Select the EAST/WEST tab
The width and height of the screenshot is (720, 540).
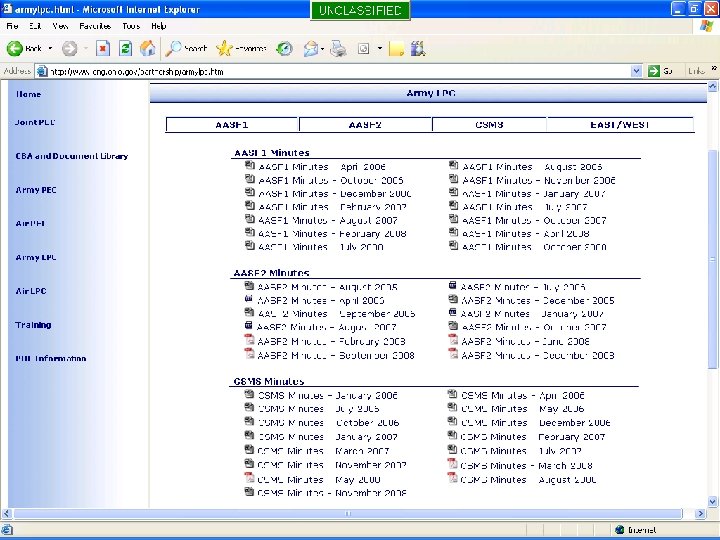[x=620, y=125]
